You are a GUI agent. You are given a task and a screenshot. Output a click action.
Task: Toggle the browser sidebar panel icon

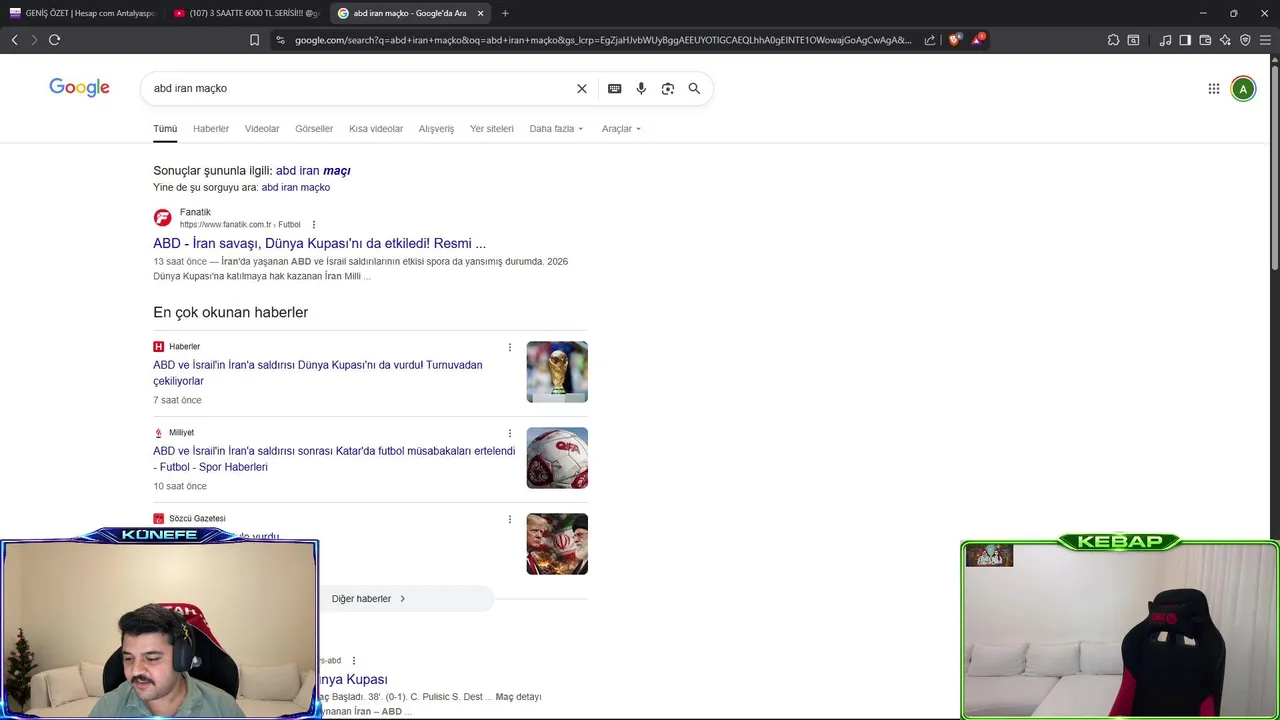(1185, 40)
